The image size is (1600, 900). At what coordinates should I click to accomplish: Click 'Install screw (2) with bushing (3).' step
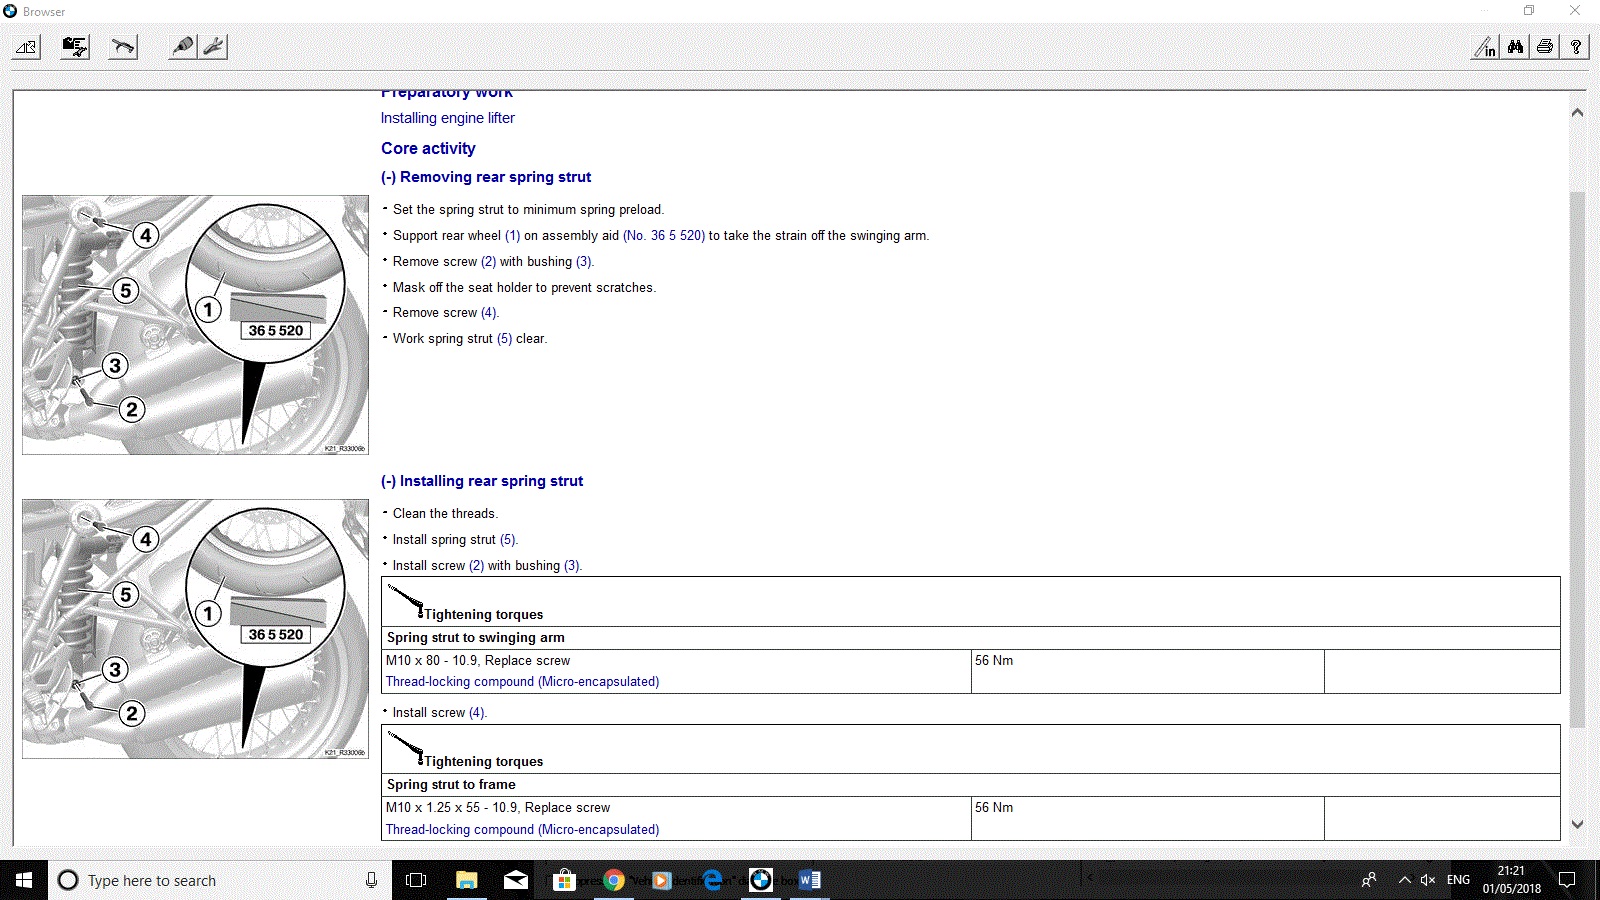point(487,566)
